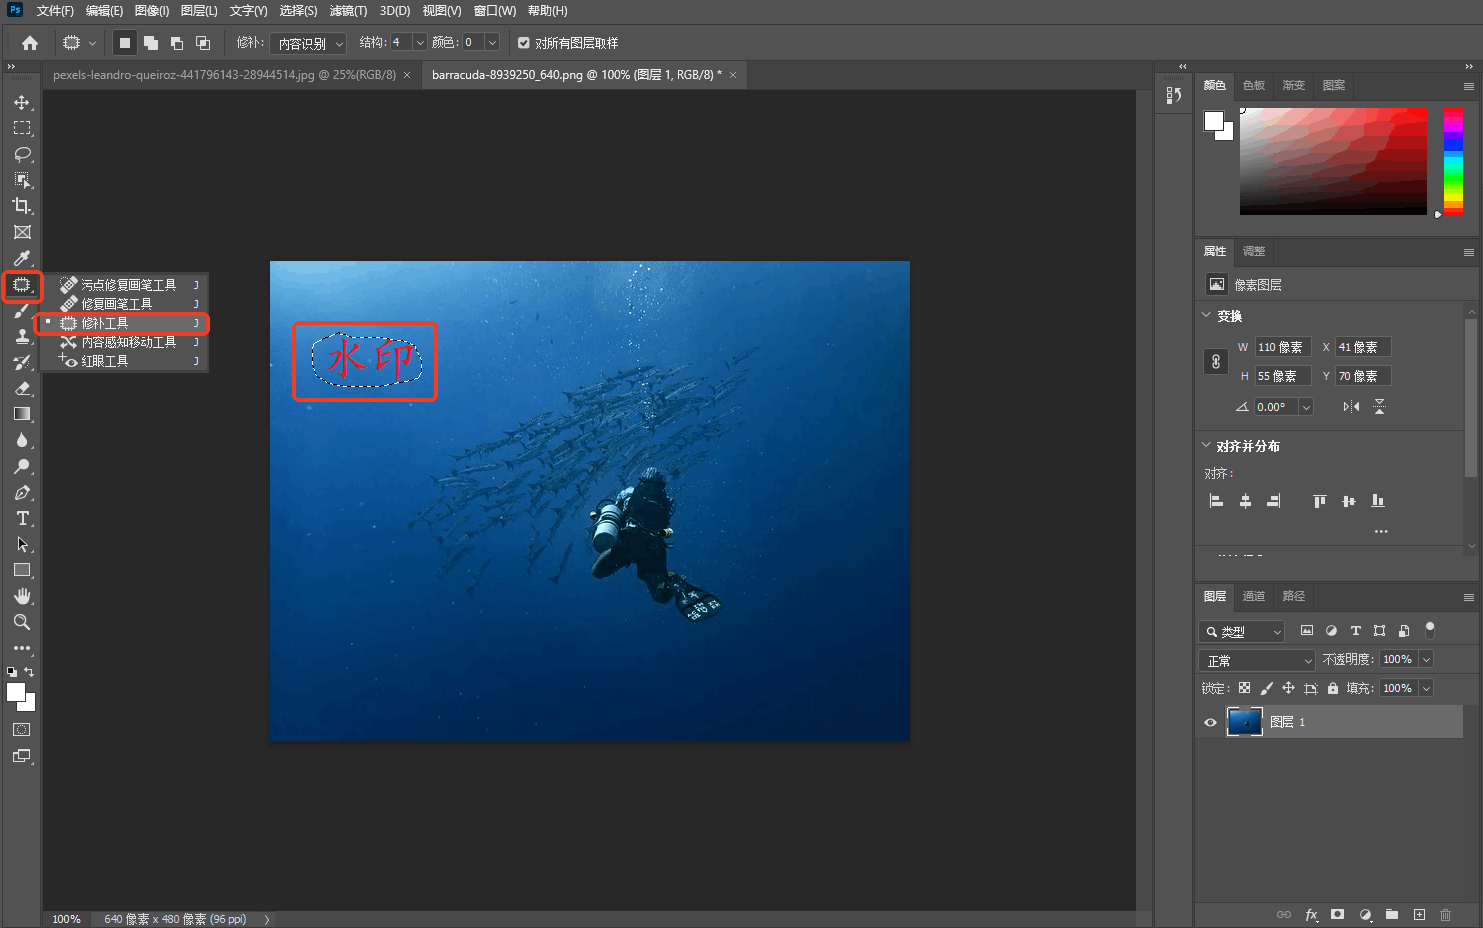Select the Frame tool

pos(22,232)
